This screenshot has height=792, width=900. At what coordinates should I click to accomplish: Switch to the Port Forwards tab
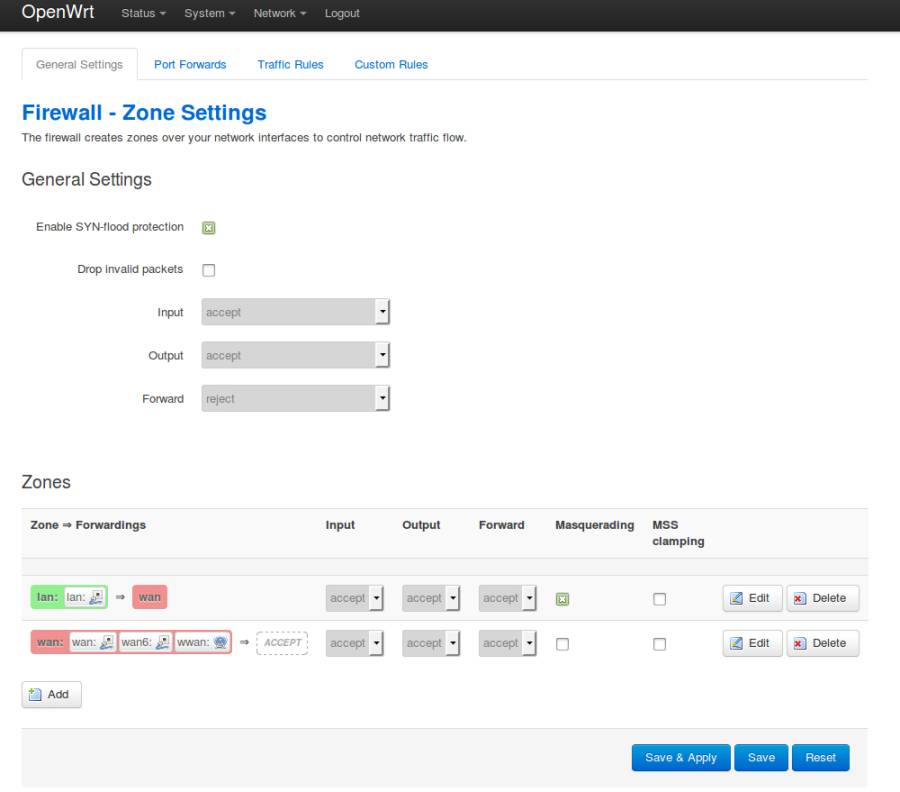190,64
